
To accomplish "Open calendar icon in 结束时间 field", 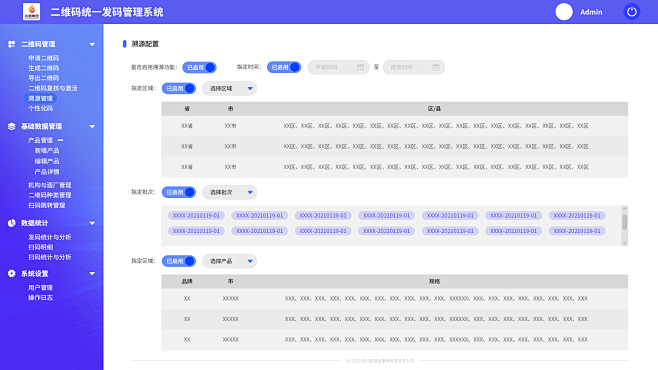I will click(436, 67).
